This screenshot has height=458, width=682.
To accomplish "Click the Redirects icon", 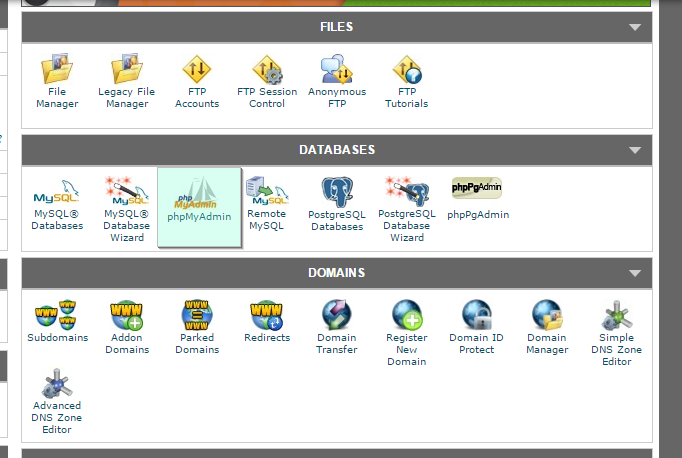I will (x=267, y=315).
